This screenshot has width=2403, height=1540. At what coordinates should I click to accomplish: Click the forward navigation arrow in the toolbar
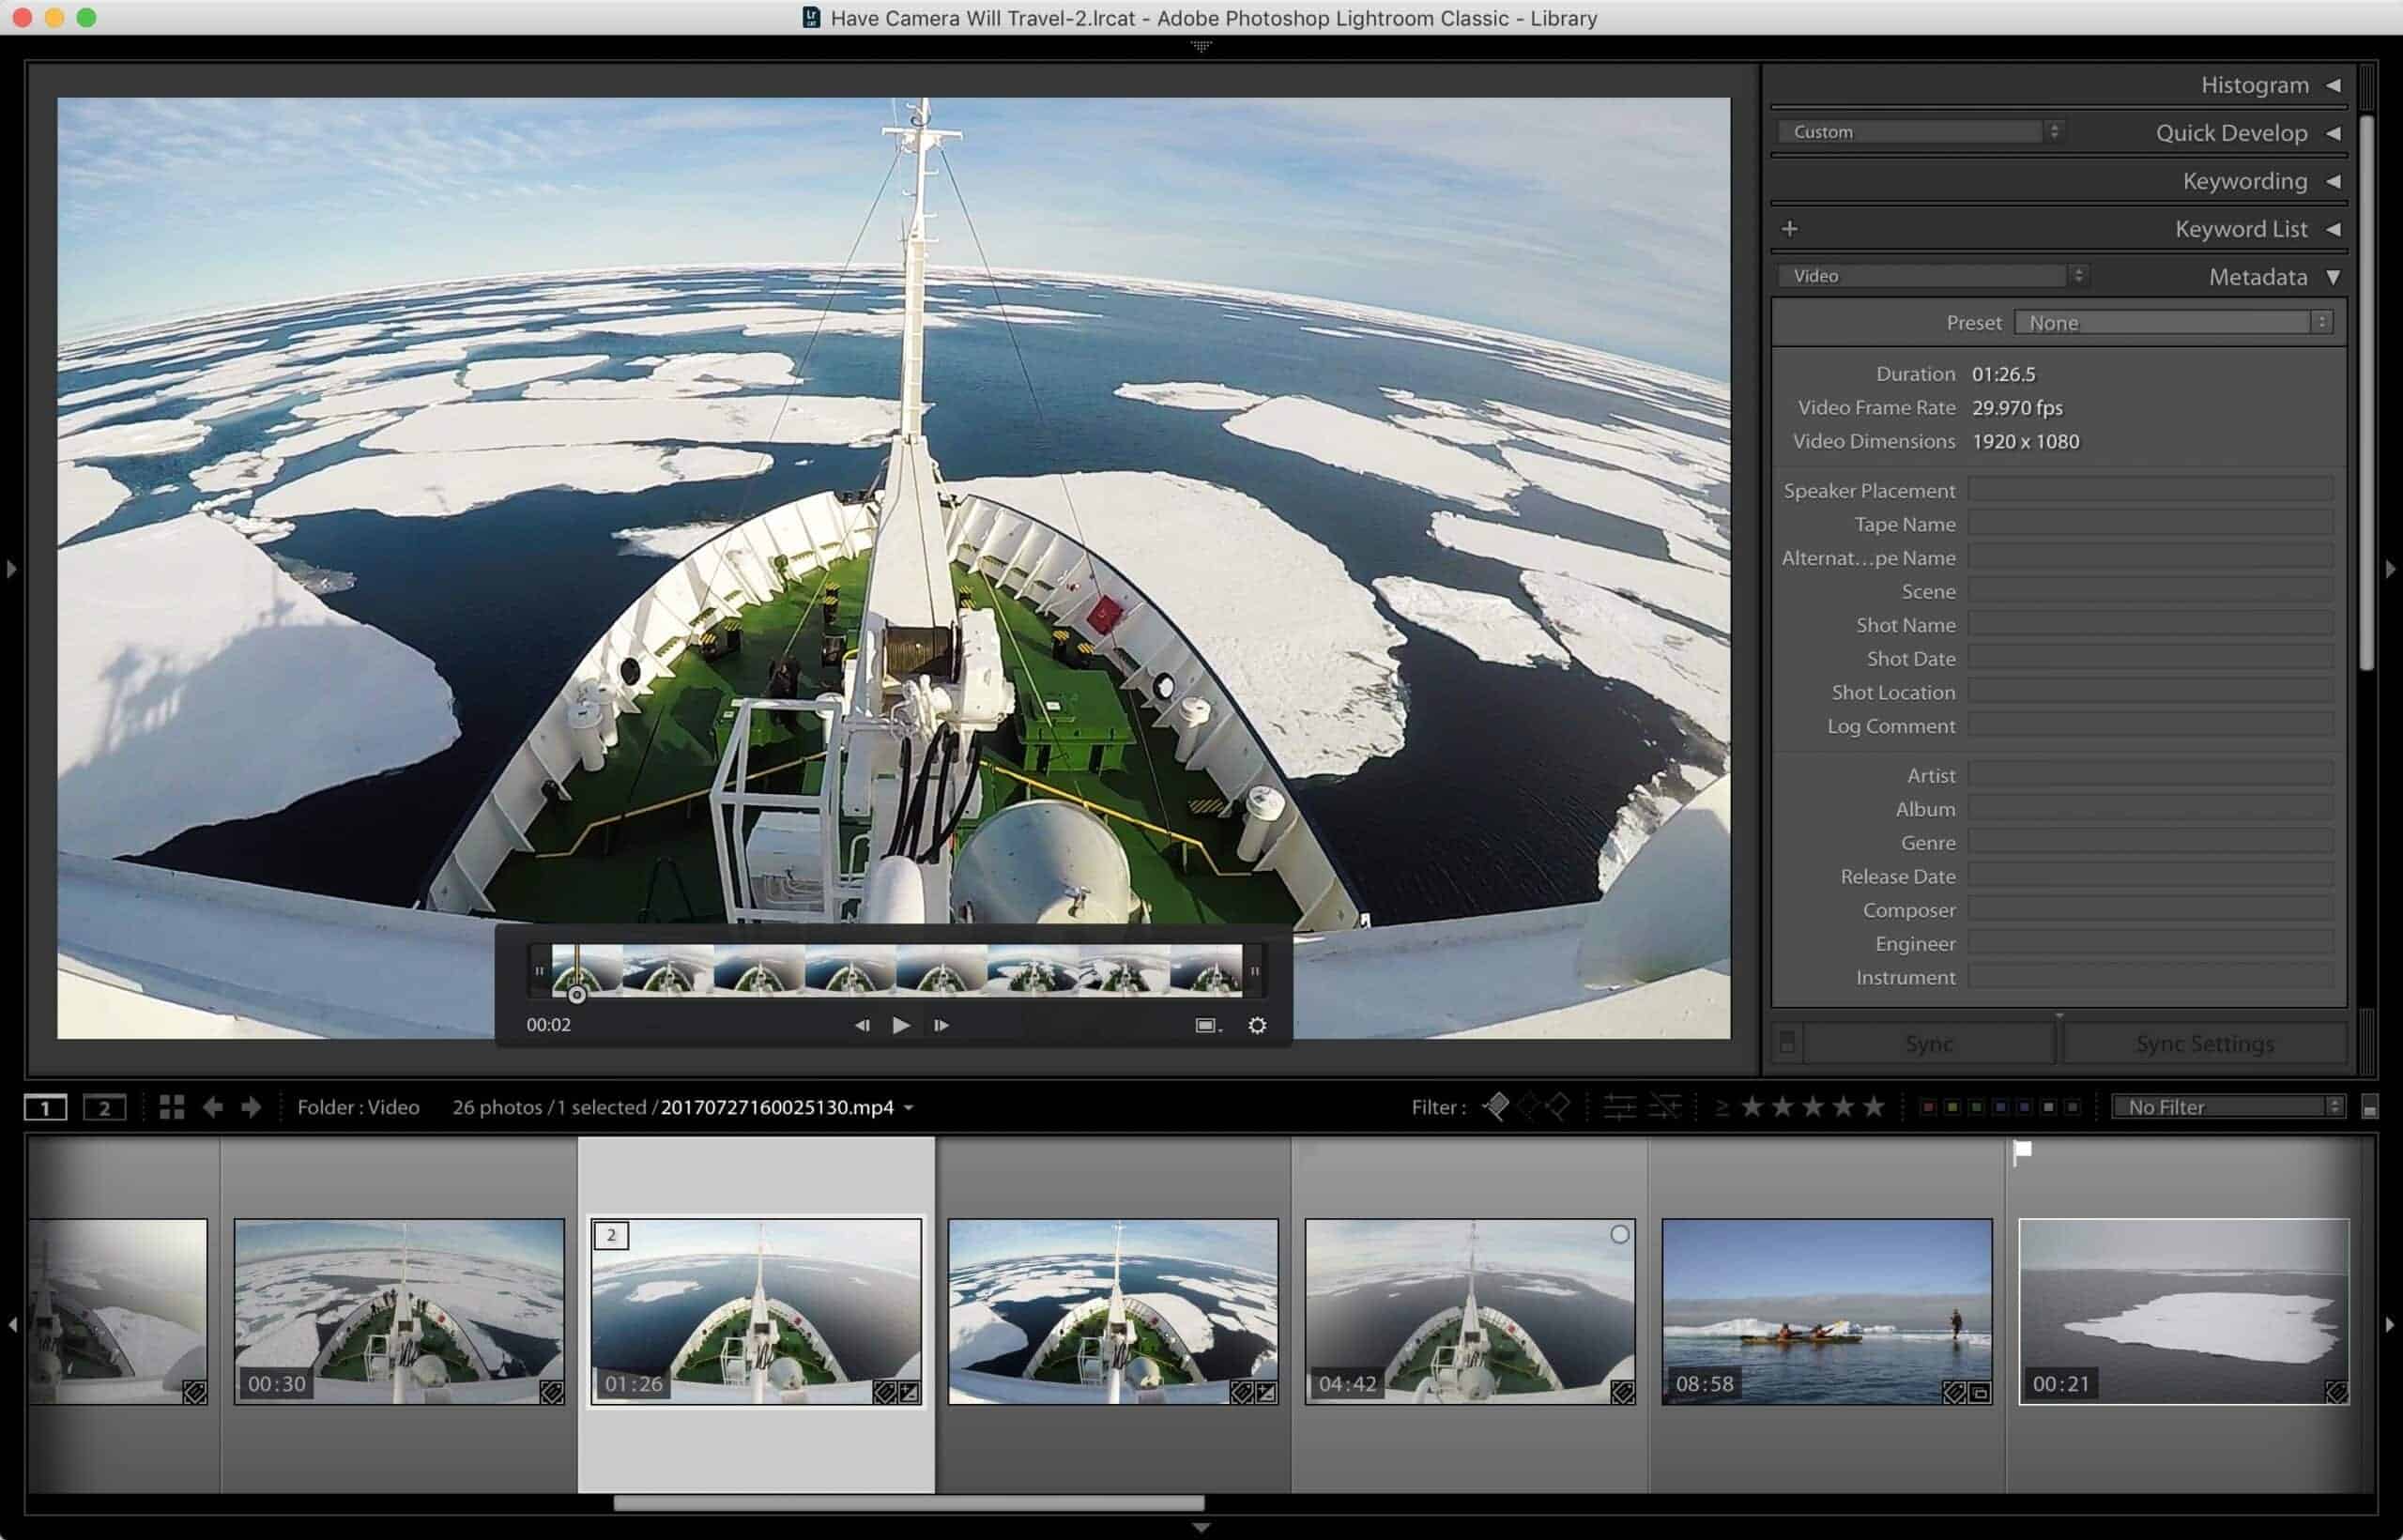(250, 1107)
